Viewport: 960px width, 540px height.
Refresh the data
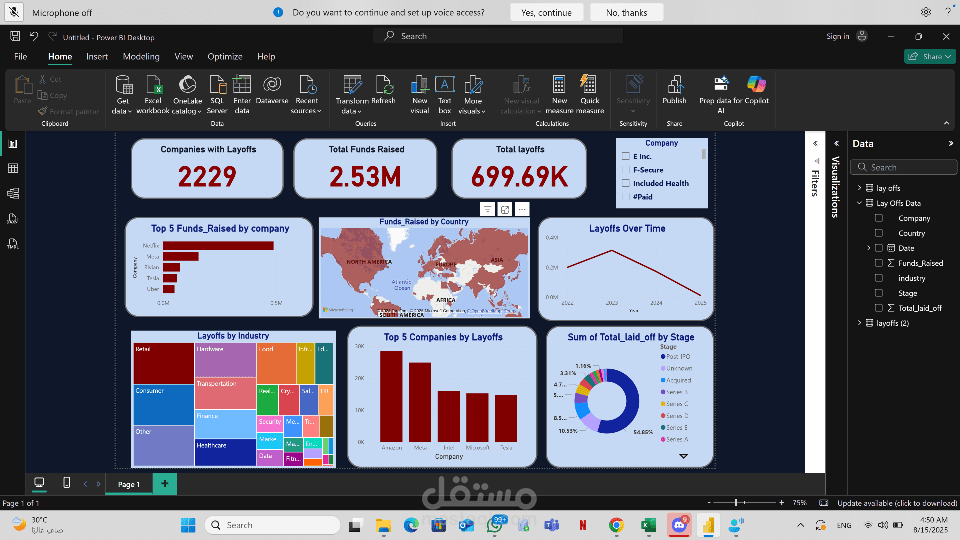383,91
